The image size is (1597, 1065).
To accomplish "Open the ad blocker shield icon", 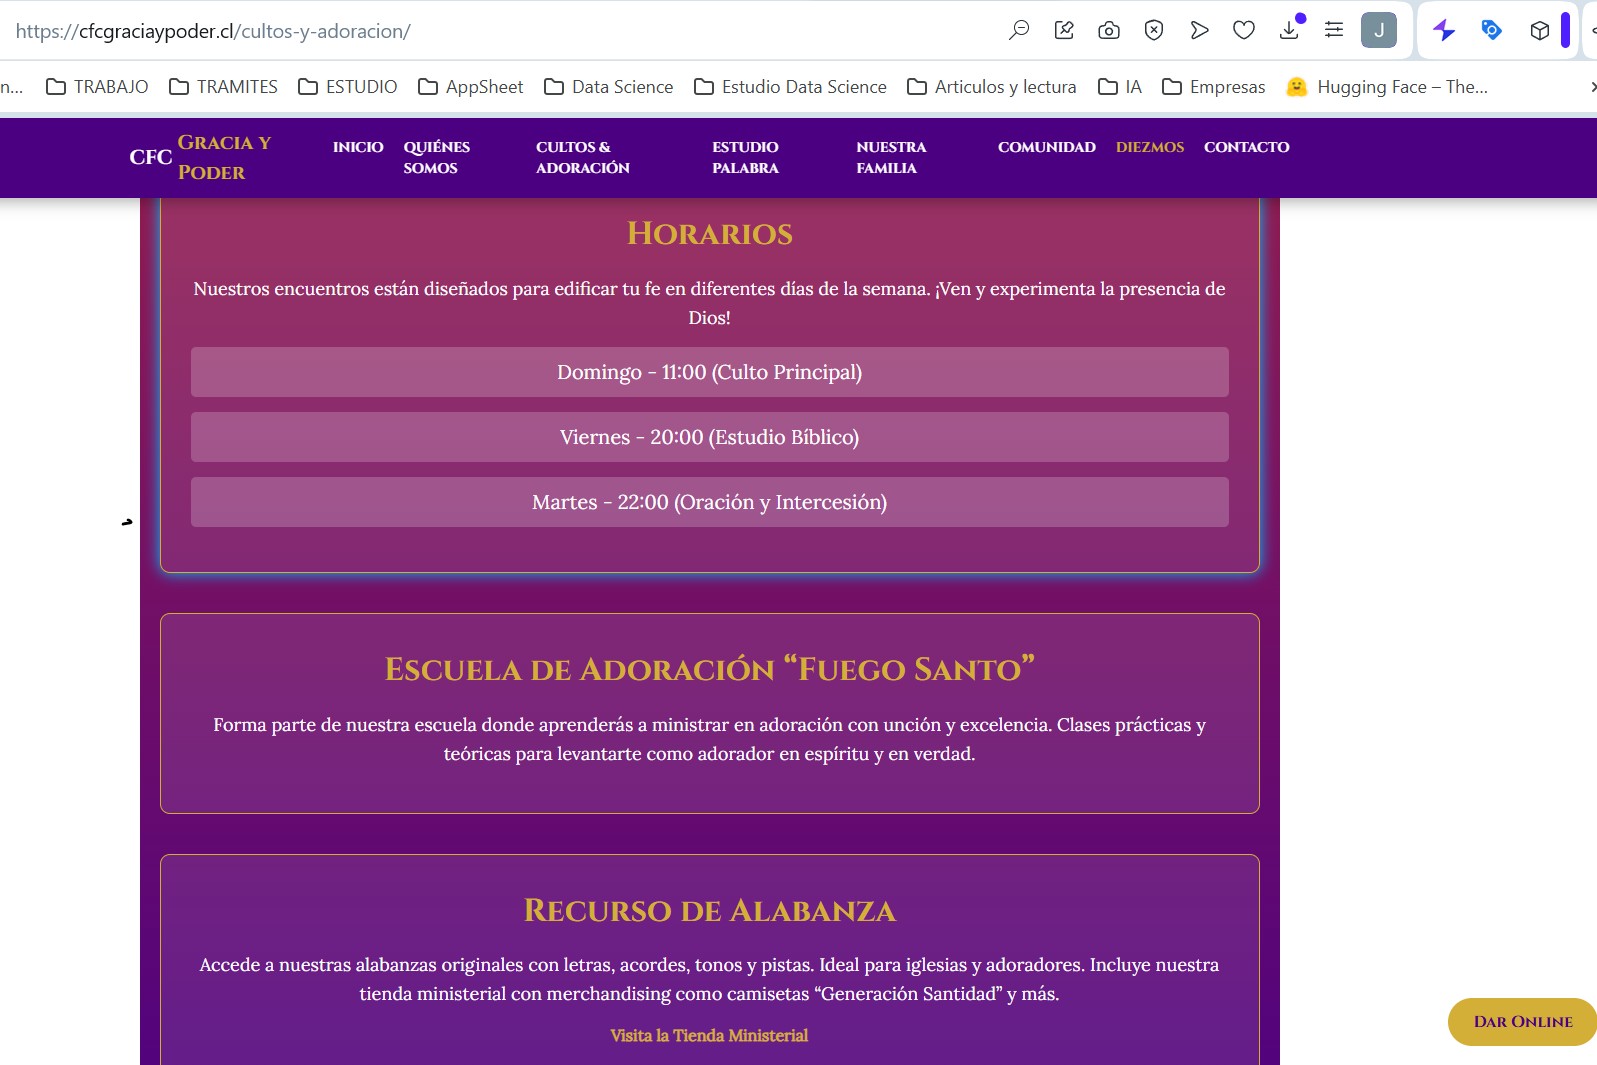I will (1154, 30).
